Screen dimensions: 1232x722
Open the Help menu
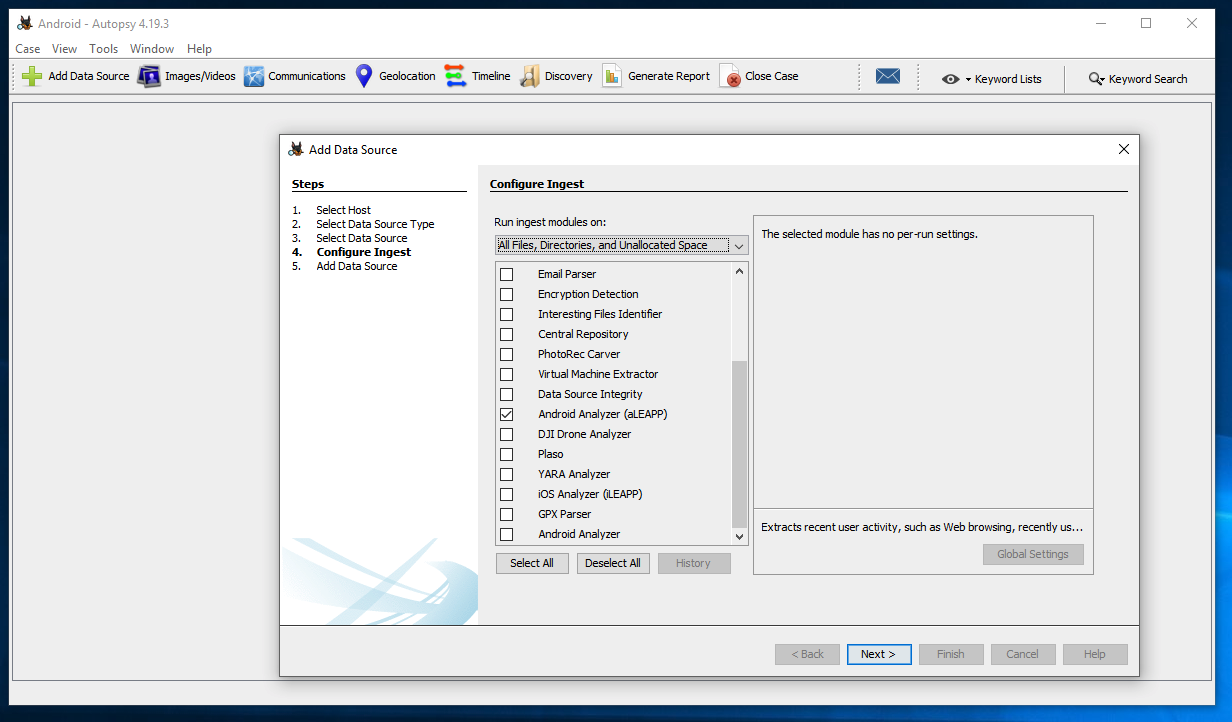click(x=199, y=48)
